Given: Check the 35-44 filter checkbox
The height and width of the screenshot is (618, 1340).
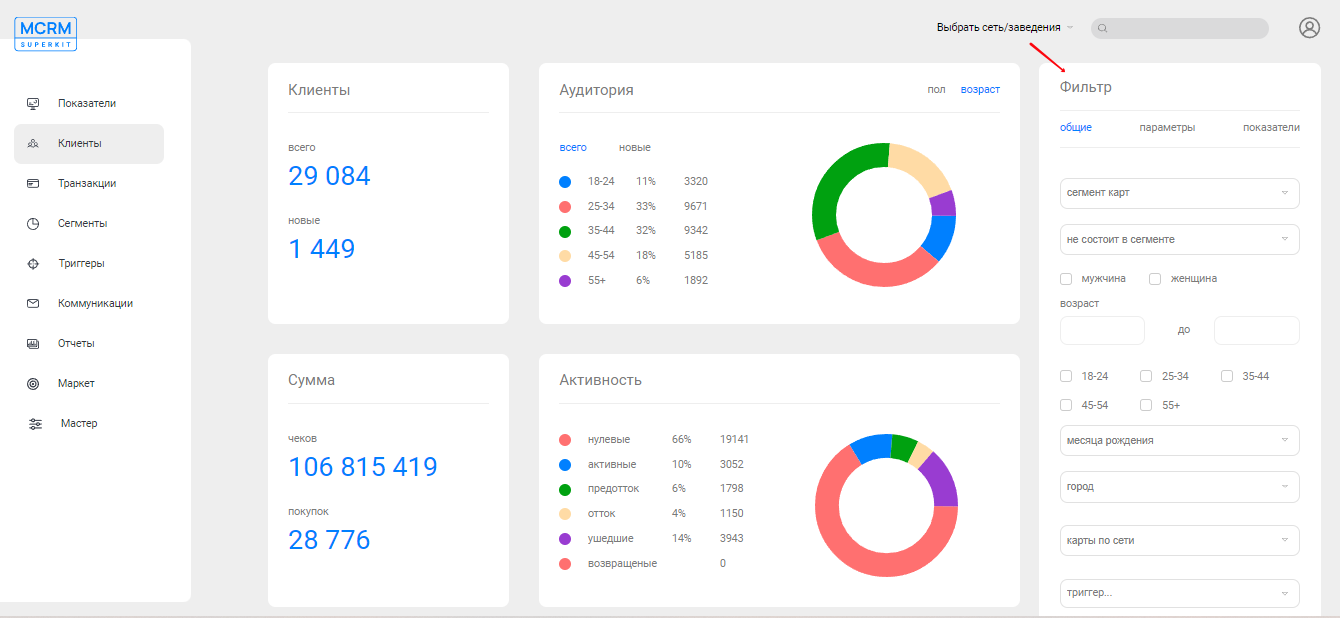Looking at the screenshot, I should [1227, 376].
